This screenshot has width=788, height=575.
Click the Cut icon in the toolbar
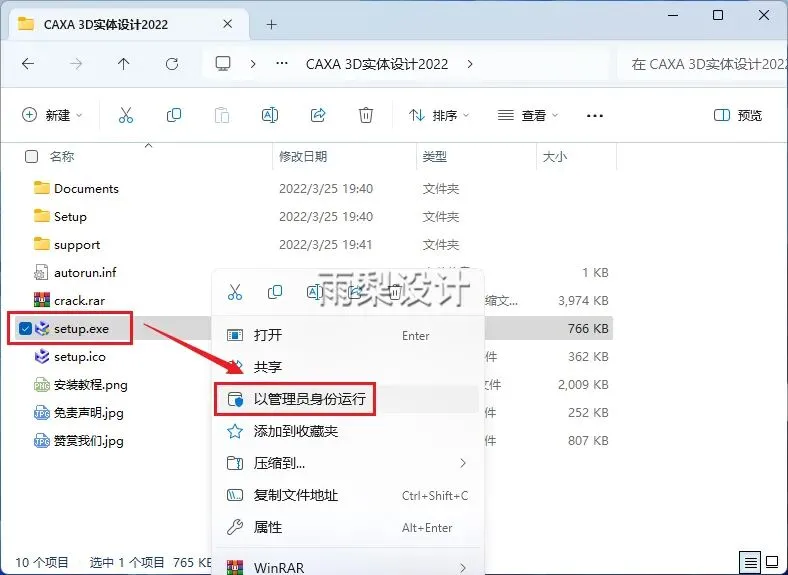[x=126, y=116]
